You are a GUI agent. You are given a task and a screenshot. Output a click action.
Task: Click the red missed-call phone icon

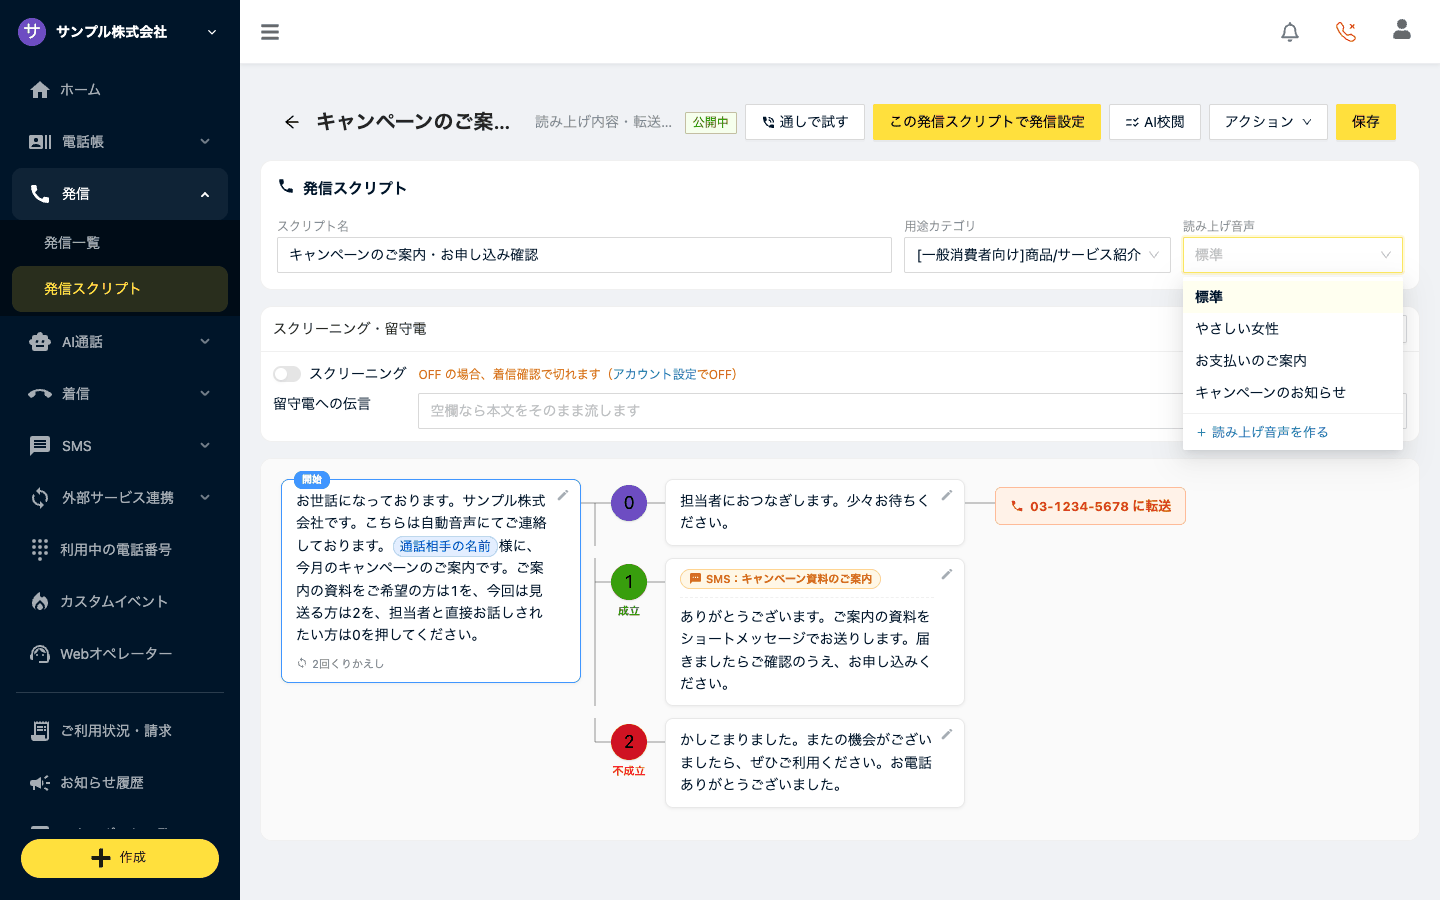(1346, 32)
